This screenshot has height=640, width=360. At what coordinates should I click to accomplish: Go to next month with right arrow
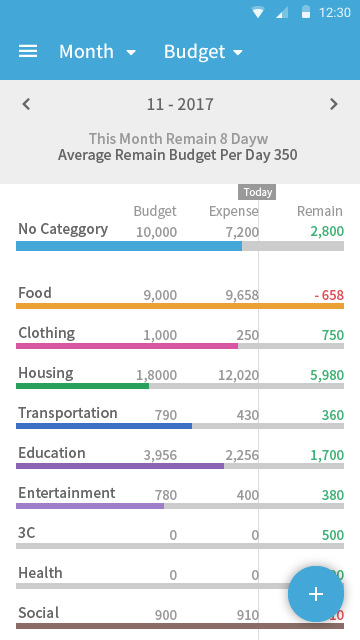tap(333, 104)
